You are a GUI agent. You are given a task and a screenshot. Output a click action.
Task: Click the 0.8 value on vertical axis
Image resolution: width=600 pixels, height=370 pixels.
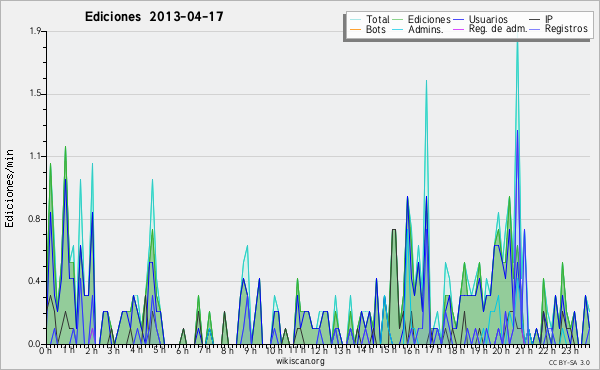click(35, 219)
